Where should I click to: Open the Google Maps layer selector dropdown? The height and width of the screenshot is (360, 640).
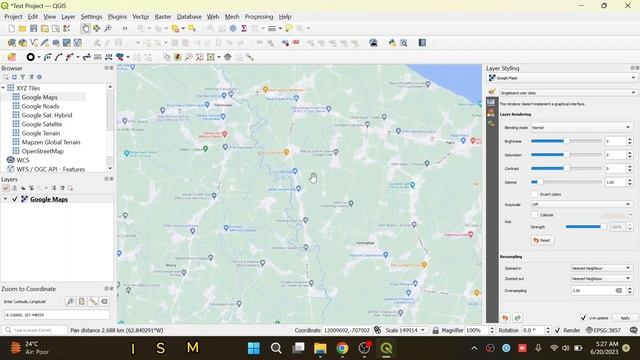point(561,78)
